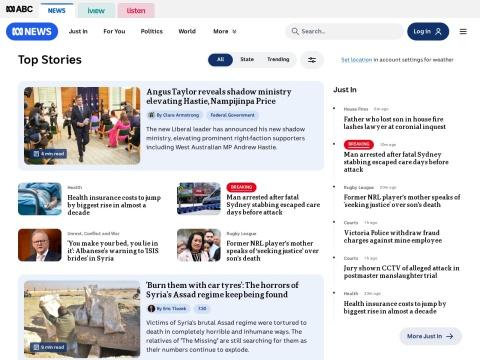Image resolution: width=480 pixels, height=360 pixels.
Task: Click Rugby League label in Just In
Action: (359, 187)
